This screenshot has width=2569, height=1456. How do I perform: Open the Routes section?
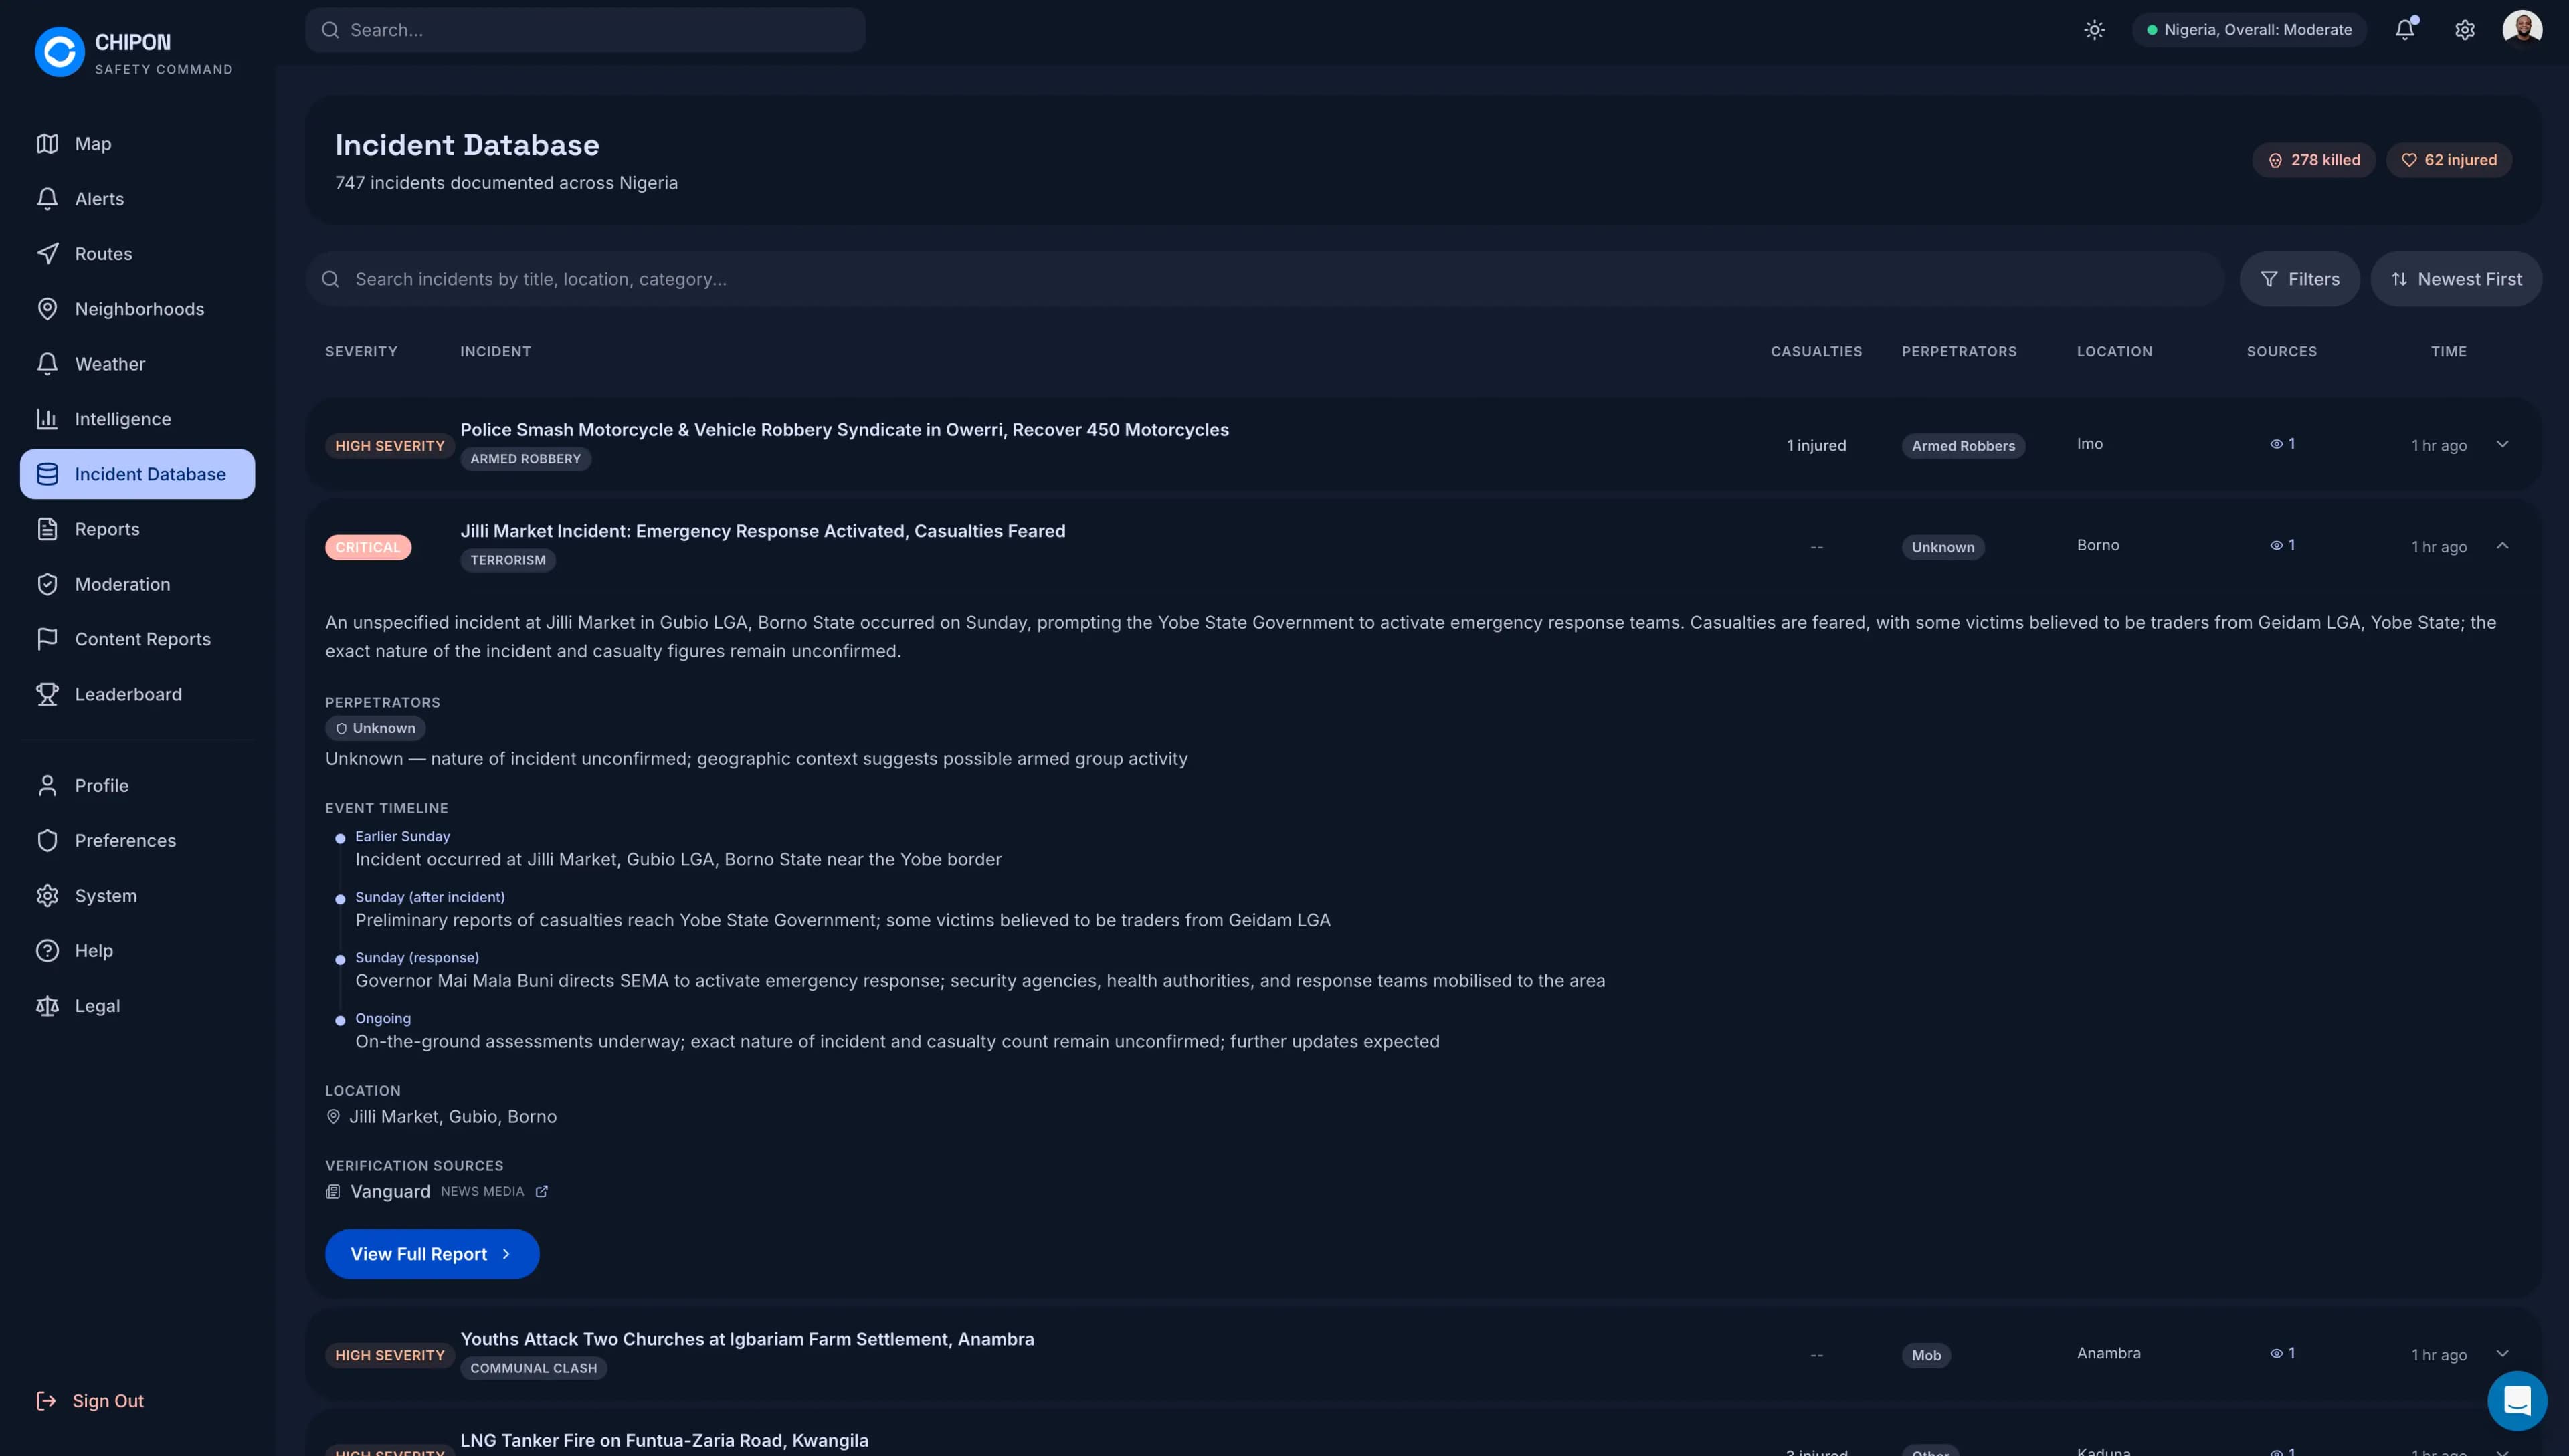(x=103, y=253)
